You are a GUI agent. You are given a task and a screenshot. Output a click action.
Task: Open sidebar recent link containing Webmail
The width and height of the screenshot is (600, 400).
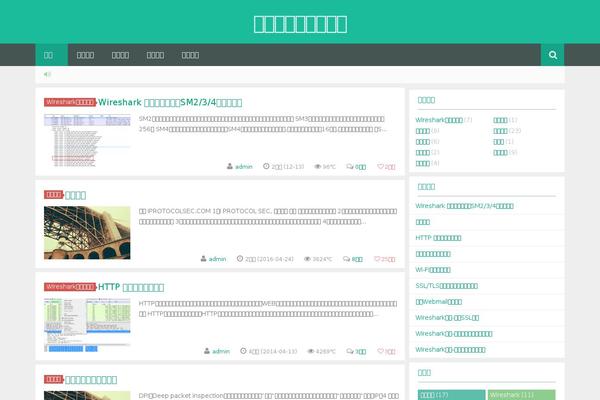tap(439, 302)
